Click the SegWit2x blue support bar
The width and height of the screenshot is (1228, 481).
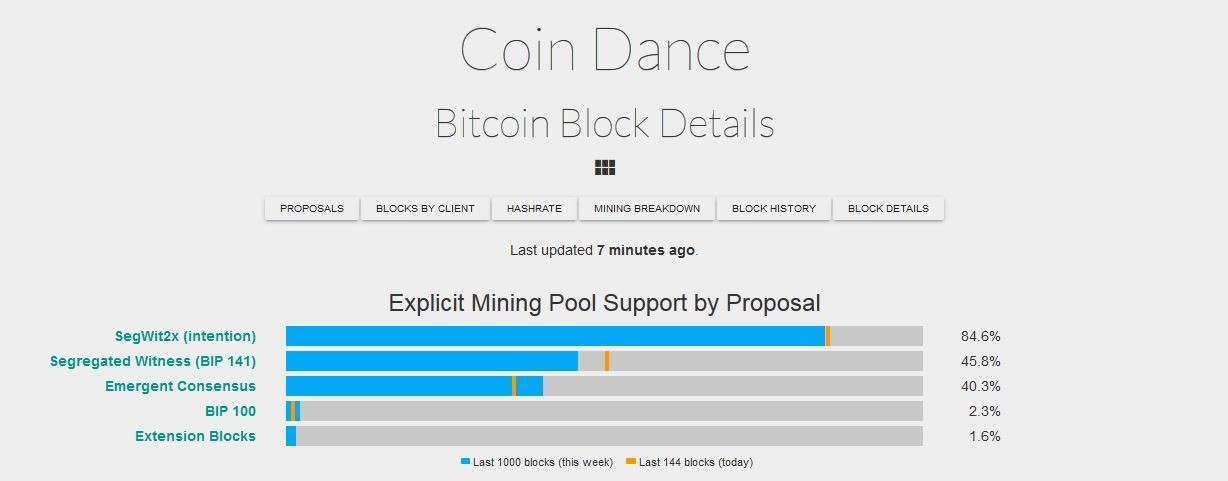[555, 336]
